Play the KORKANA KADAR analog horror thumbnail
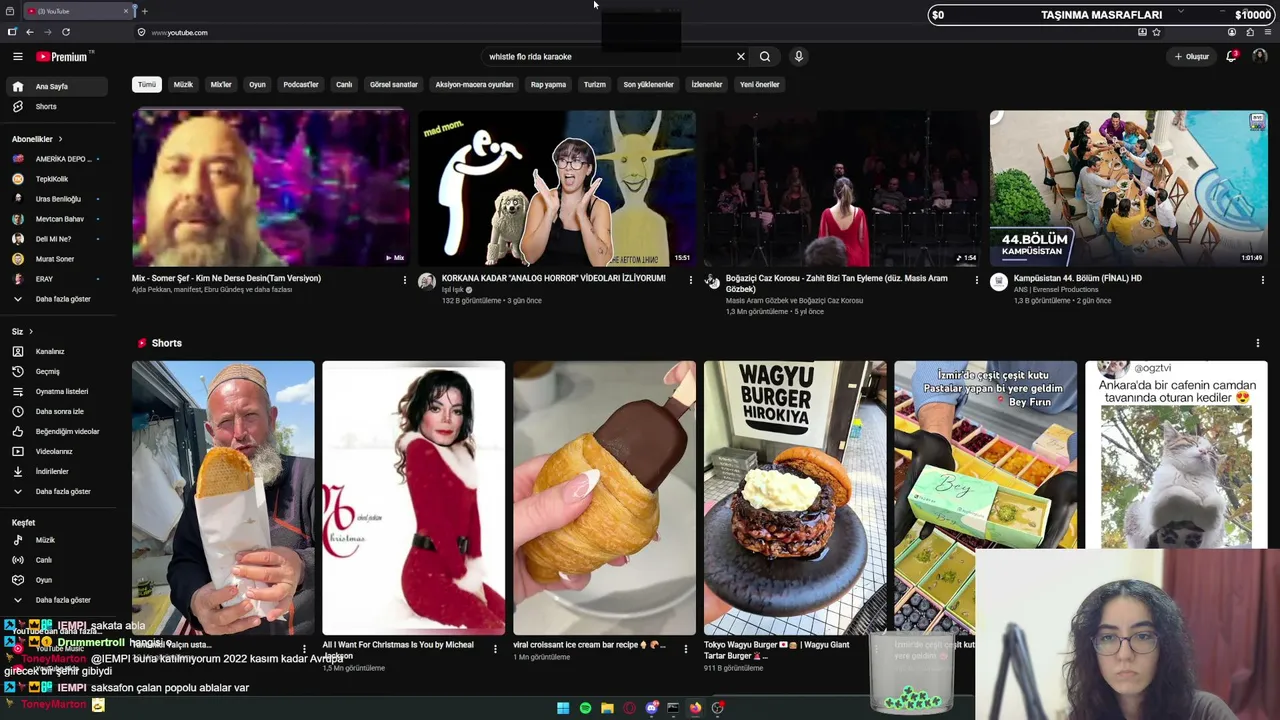The height and width of the screenshot is (720, 1280). 556,188
